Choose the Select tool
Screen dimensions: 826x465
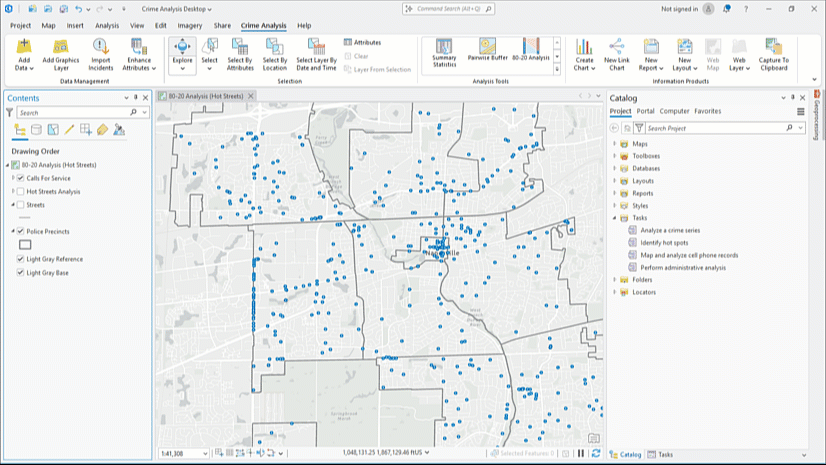(209, 55)
